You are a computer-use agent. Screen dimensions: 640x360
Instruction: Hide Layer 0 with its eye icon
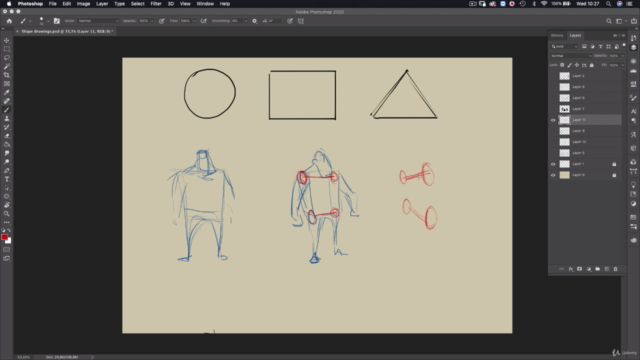(553, 175)
